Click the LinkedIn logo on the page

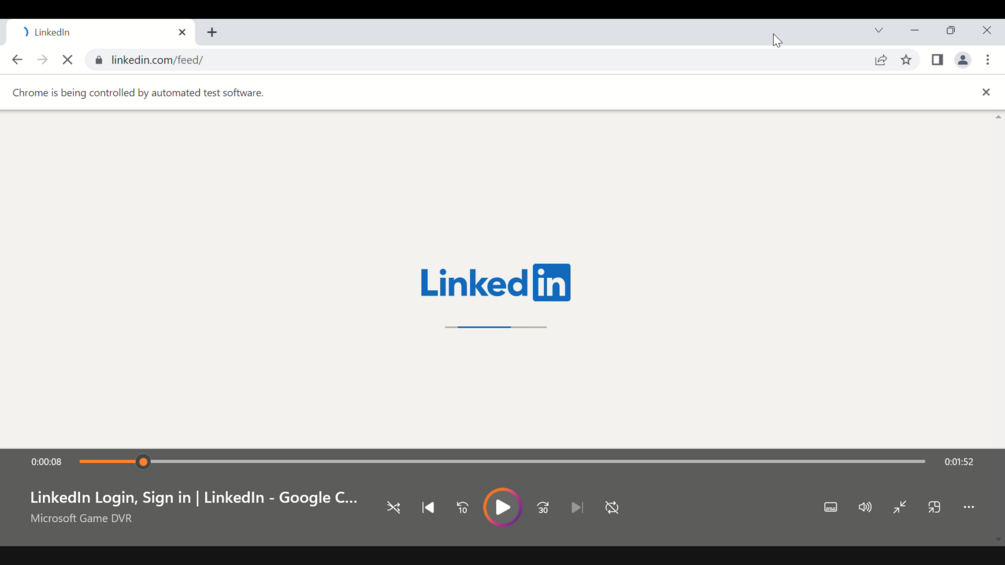(x=495, y=282)
